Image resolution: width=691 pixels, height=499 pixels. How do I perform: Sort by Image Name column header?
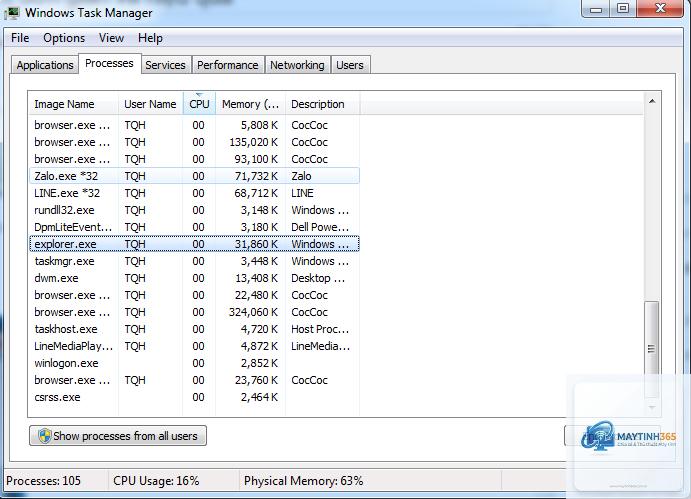73,104
